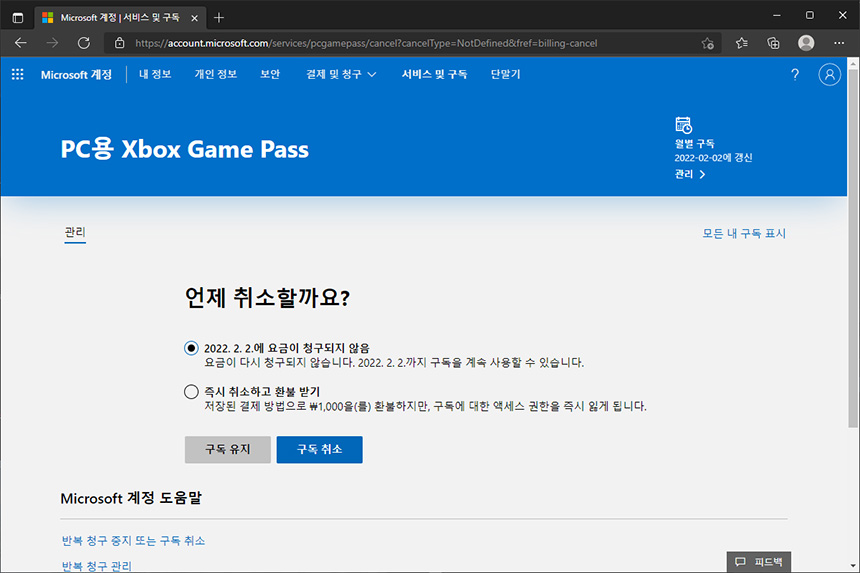Open browser Settings and more menu
This screenshot has height=573, width=860.
tap(839, 43)
